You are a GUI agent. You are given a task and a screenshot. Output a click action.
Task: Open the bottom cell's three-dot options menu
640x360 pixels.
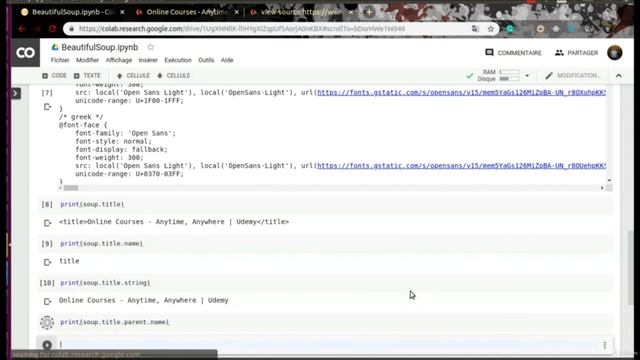click(604, 345)
